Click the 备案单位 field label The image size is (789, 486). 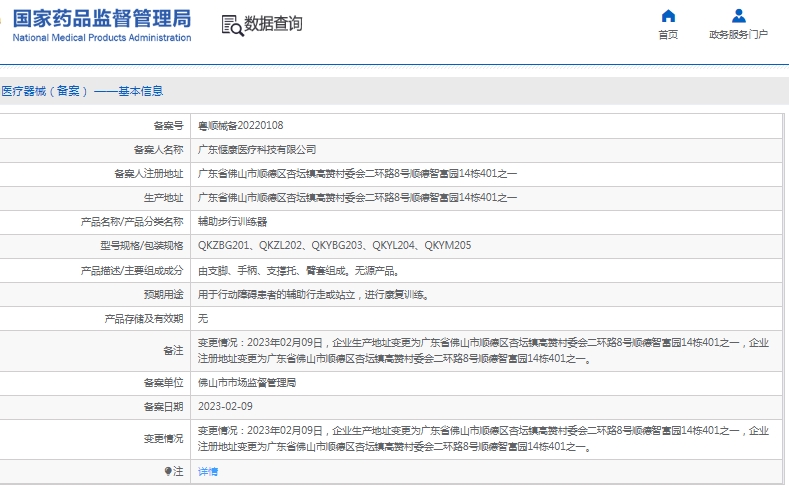point(164,383)
